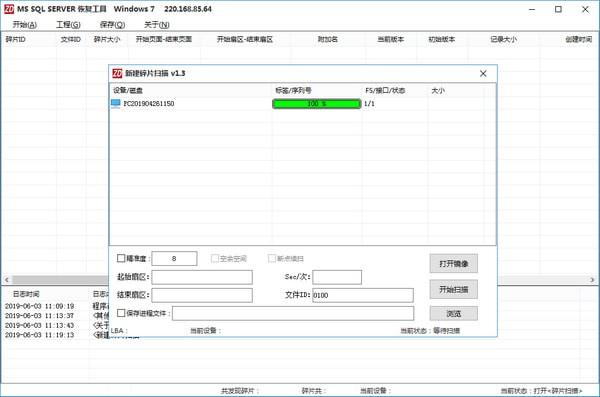
Task: Enable the 保存进程文件 checkbox
Action: 121,313
